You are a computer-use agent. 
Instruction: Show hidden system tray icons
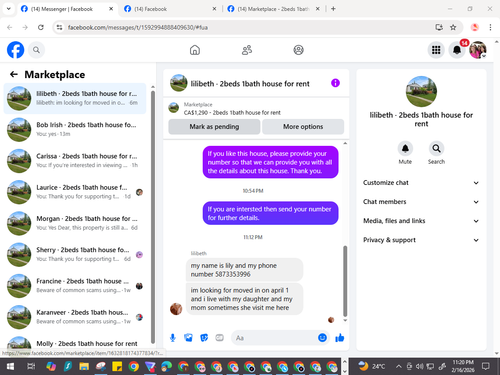click(398, 367)
